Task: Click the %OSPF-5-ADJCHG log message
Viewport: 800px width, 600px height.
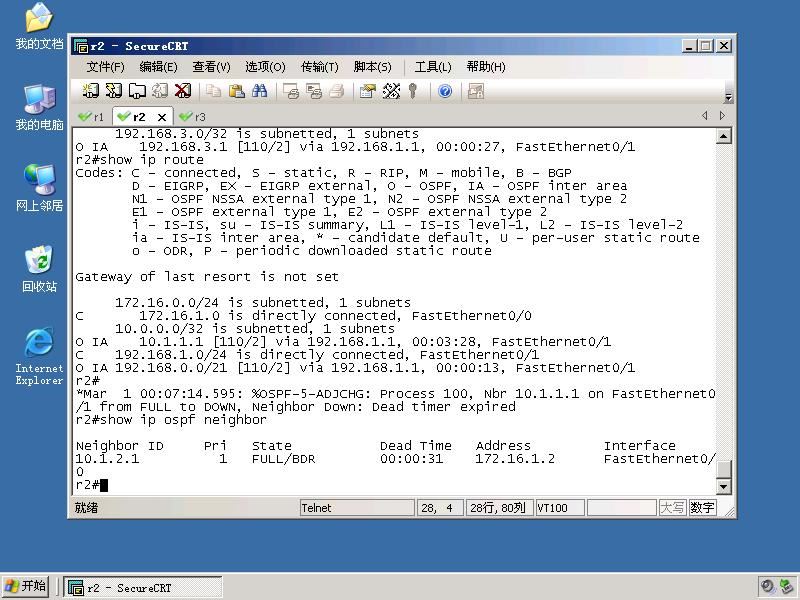Action: pos(395,401)
